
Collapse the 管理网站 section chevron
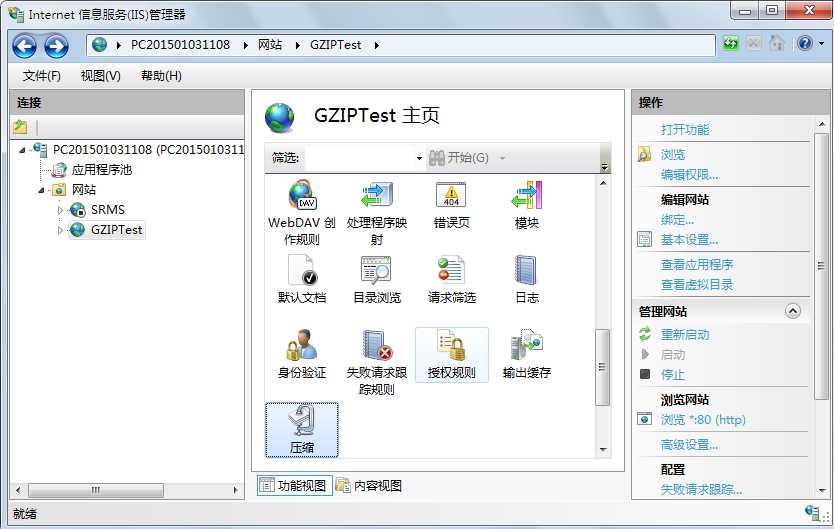(x=793, y=311)
